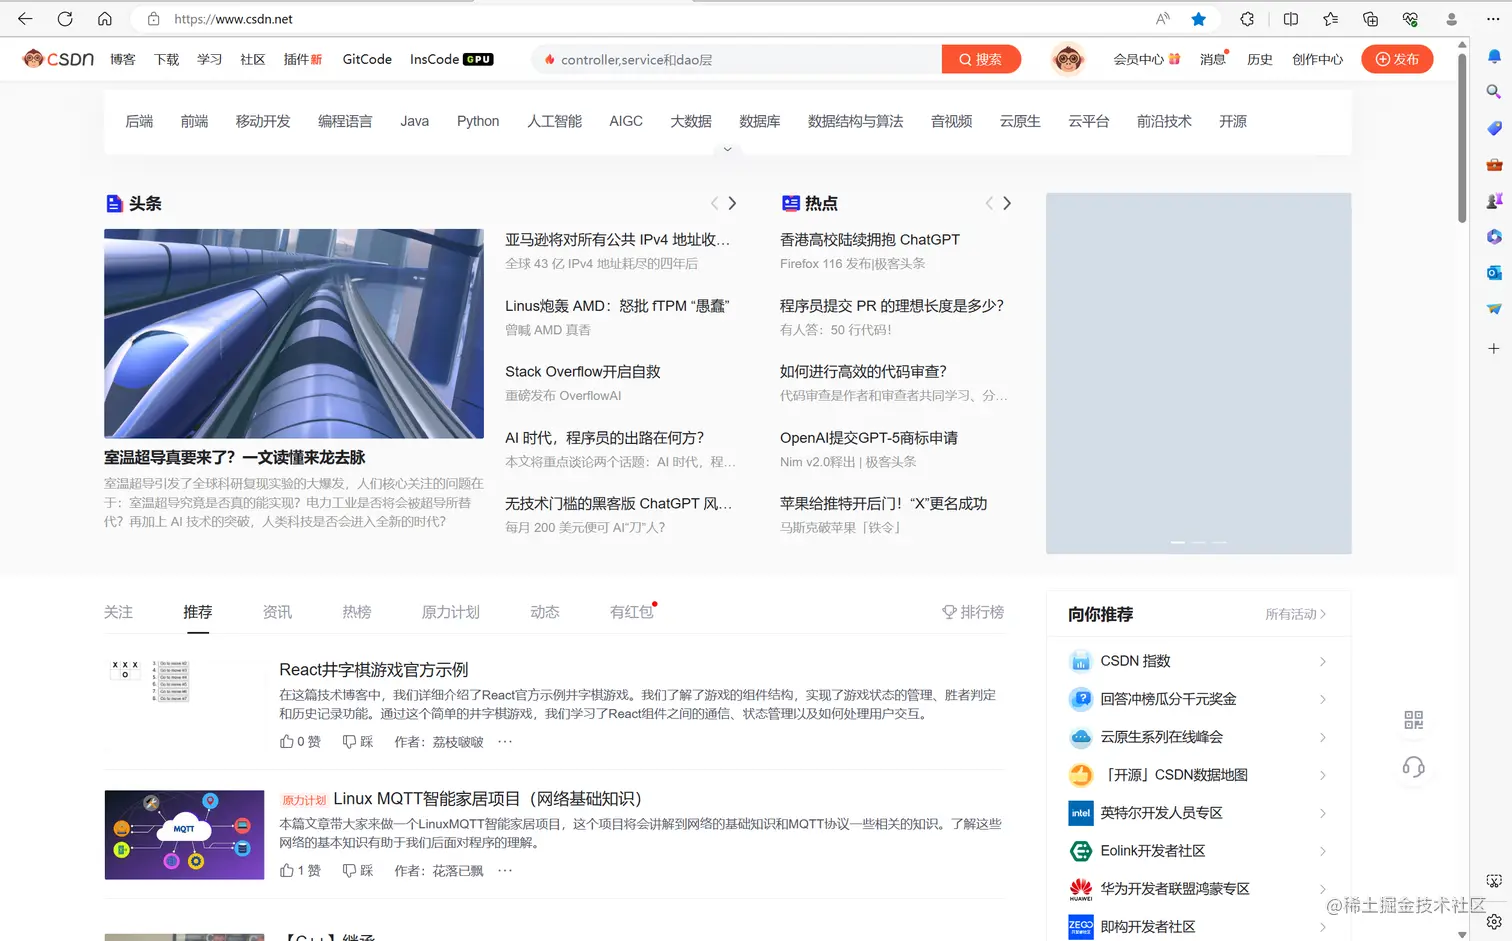The image size is (1512, 941).
Task: Open 创作中心 link
Action: click(x=1317, y=59)
